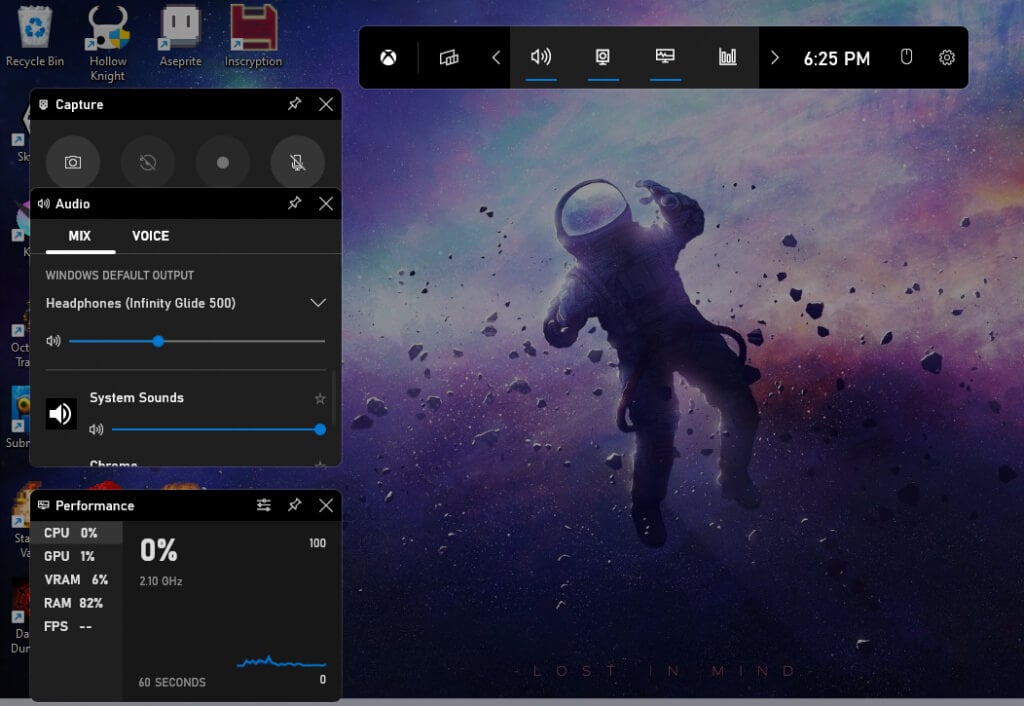Screen dimensions: 1024x706
Task: Click the mouse click-through icon
Action: click(x=907, y=58)
